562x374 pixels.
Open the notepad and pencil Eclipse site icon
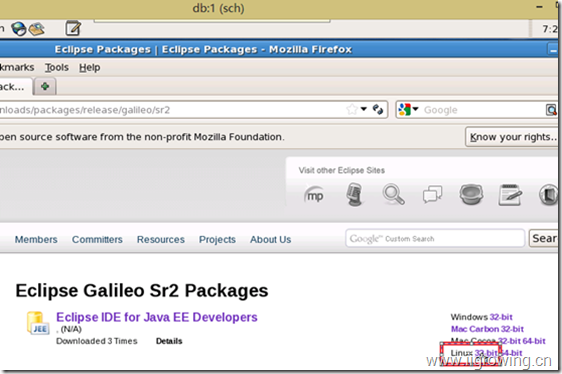pyautogui.click(x=510, y=195)
